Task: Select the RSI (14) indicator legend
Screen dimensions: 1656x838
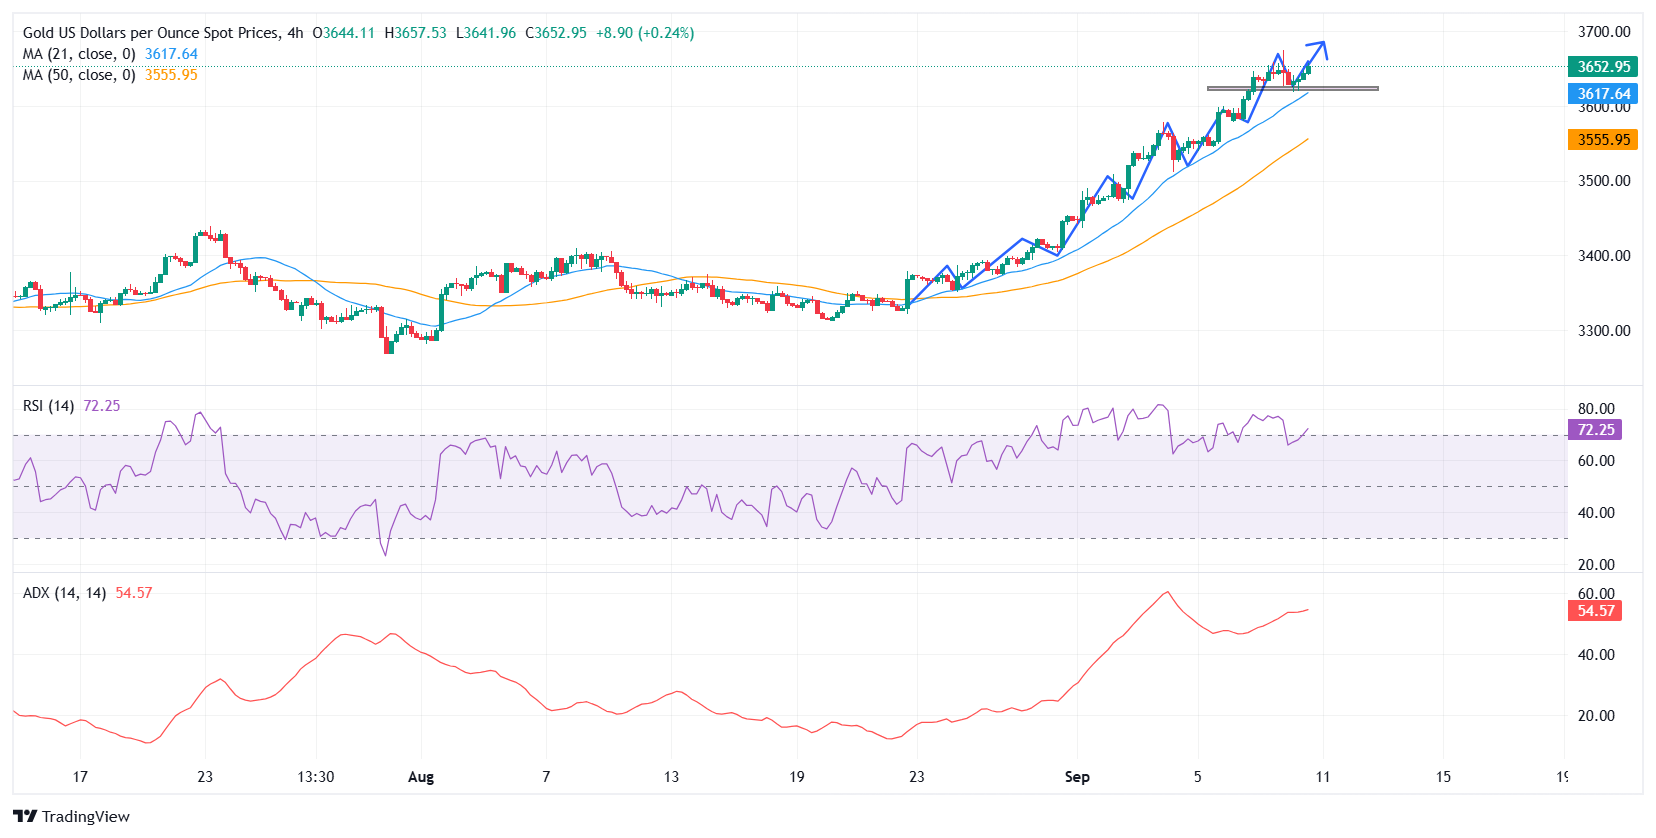Action: click(49, 406)
